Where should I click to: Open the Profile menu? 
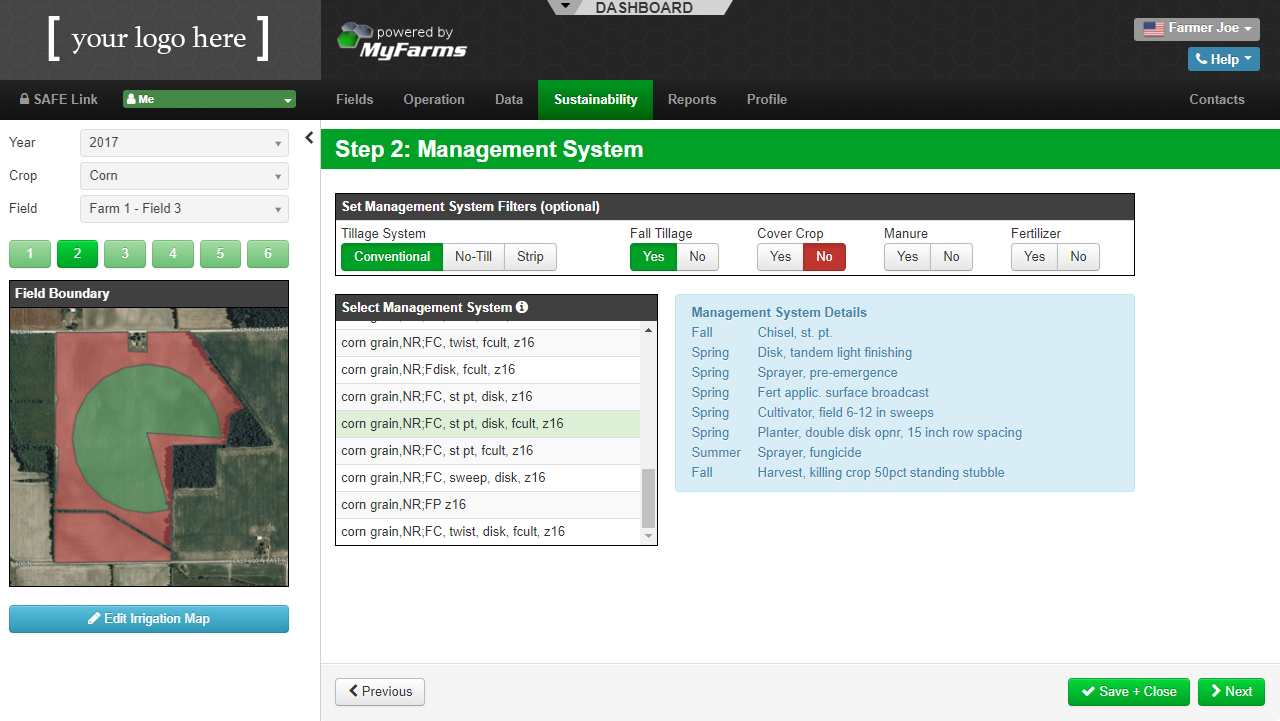(x=767, y=100)
